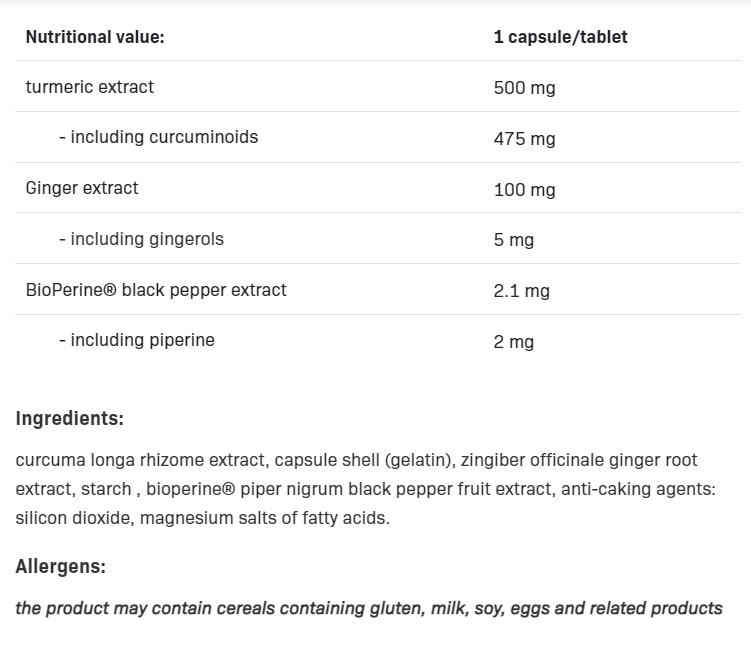Viewport: 751px width, 665px height.
Task: Click the 2.1 mg black pepper value
Action: [x=522, y=291]
